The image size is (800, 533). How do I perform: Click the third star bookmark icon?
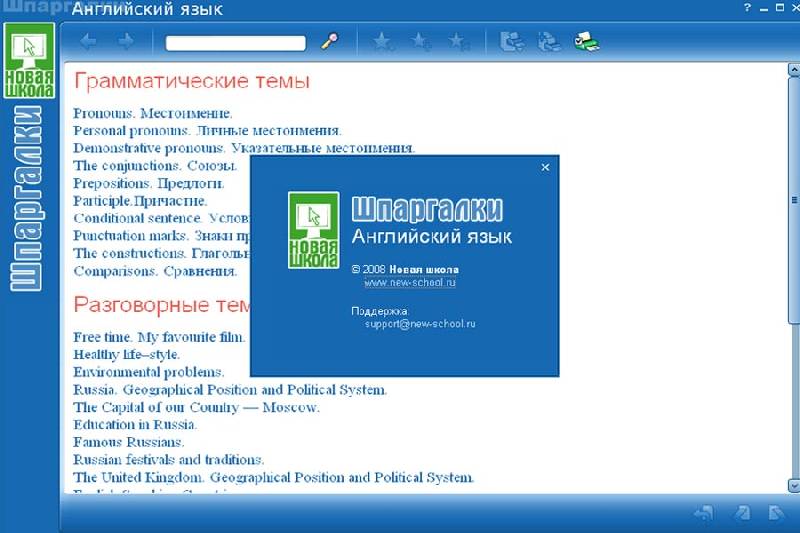(458, 42)
